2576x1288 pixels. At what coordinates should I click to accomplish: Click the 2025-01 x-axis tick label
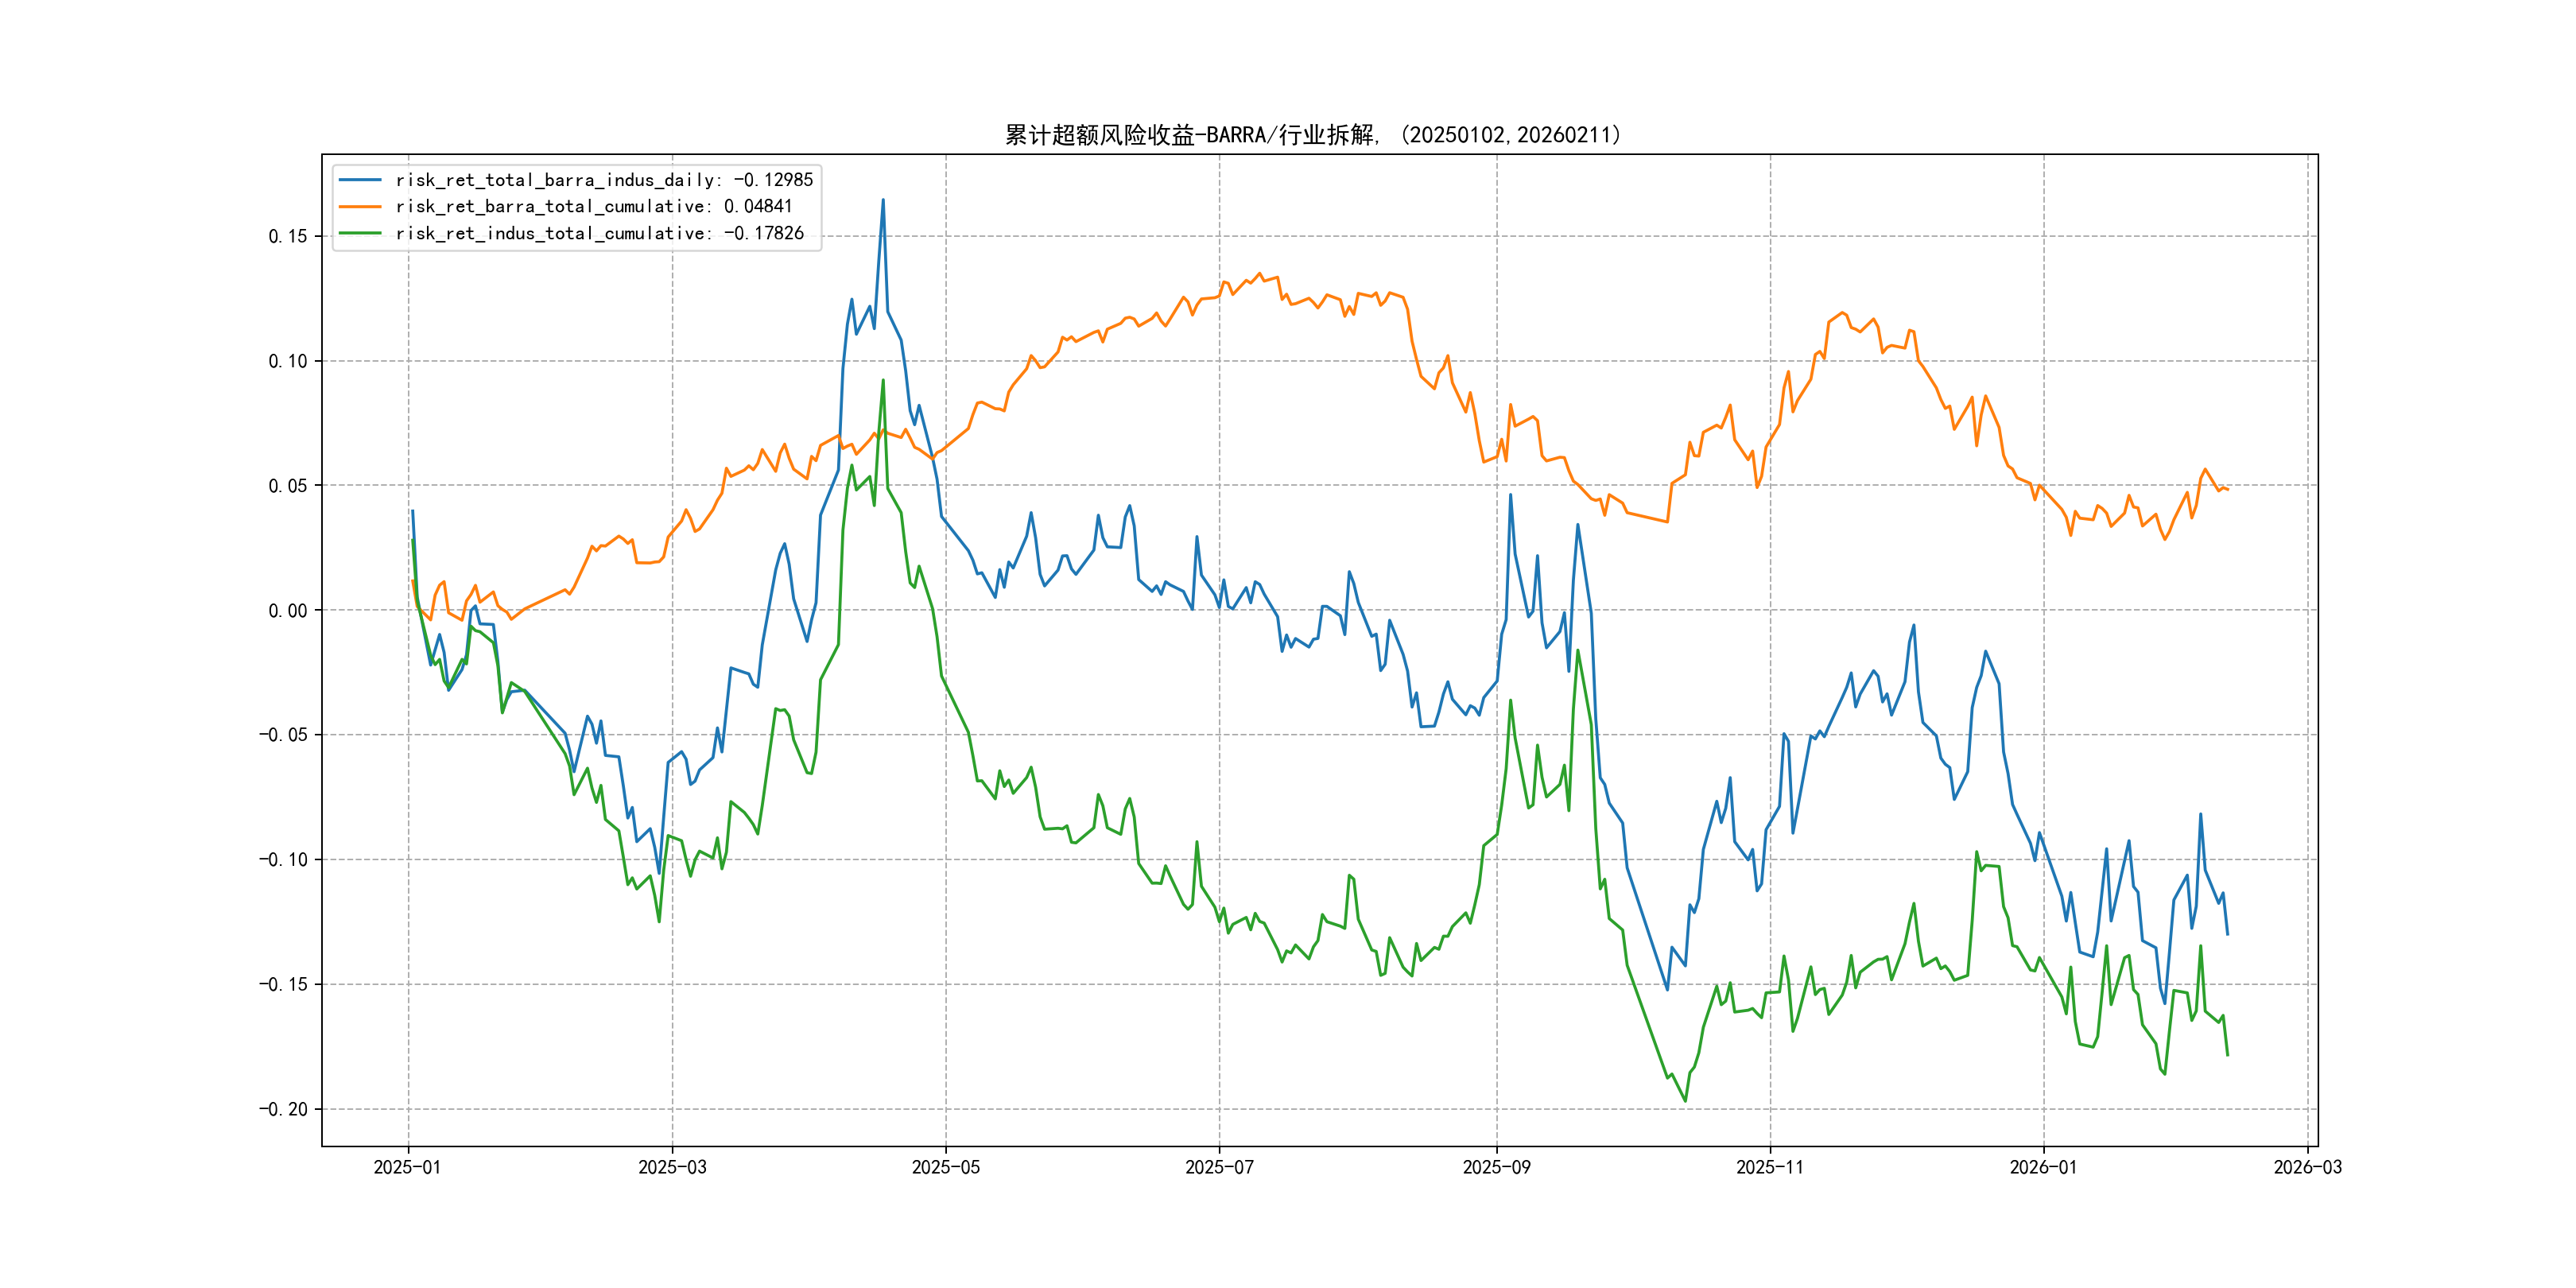[x=407, y=1167]
